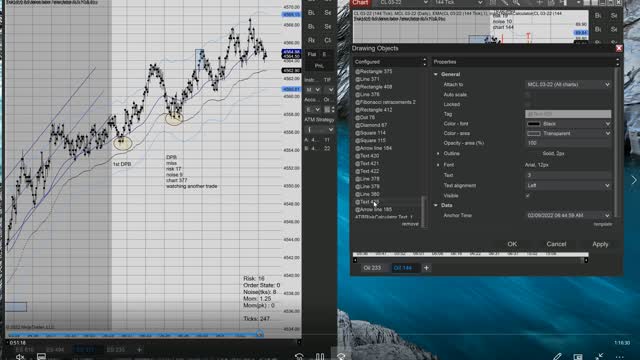
Task: Select @Arrow line 185 in the list
Action: 373,210
